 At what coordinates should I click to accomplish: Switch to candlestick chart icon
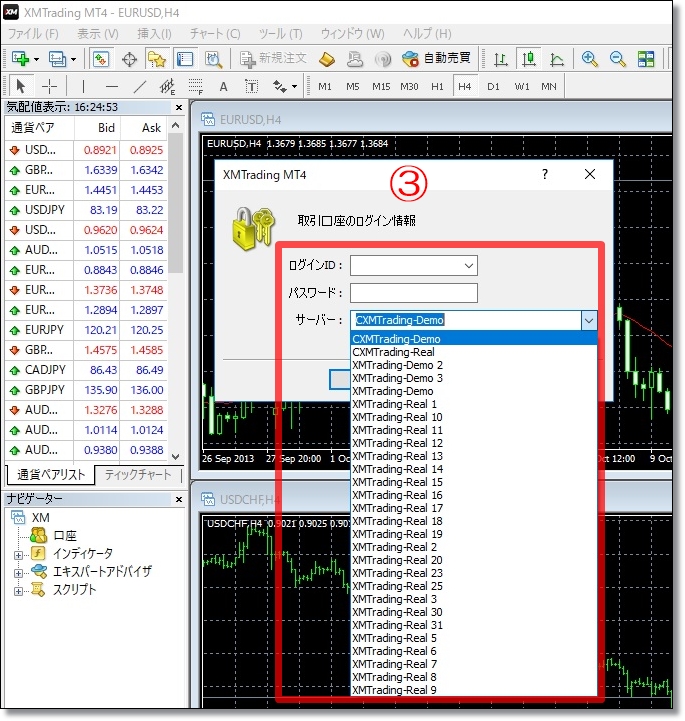tap(529, 59)
